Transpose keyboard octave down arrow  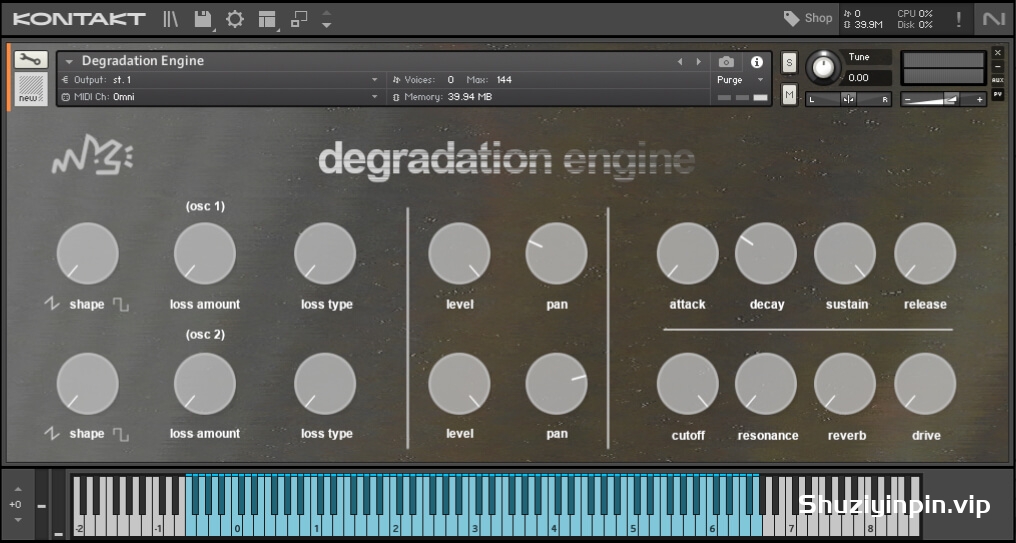pyautogui.click(x=17, y=519)
